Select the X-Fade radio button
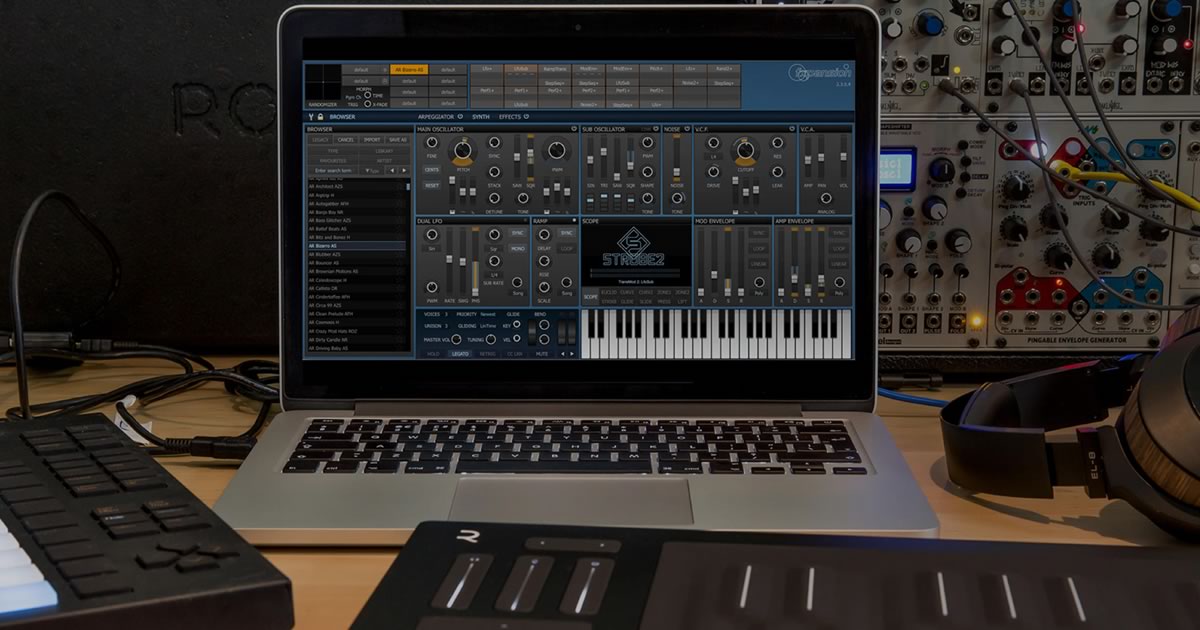This screenshot has height=630, width=1200. (368, 104)
